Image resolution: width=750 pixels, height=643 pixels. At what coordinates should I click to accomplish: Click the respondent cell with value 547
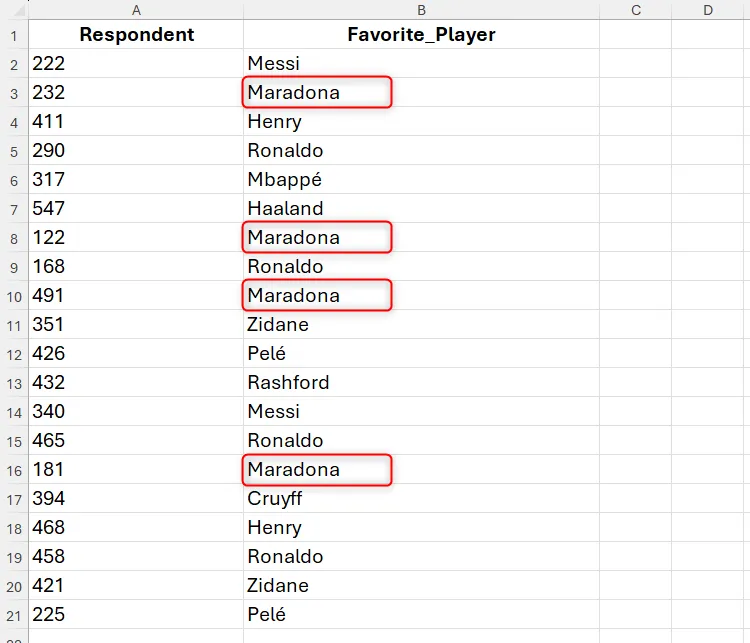pos(136,209)
